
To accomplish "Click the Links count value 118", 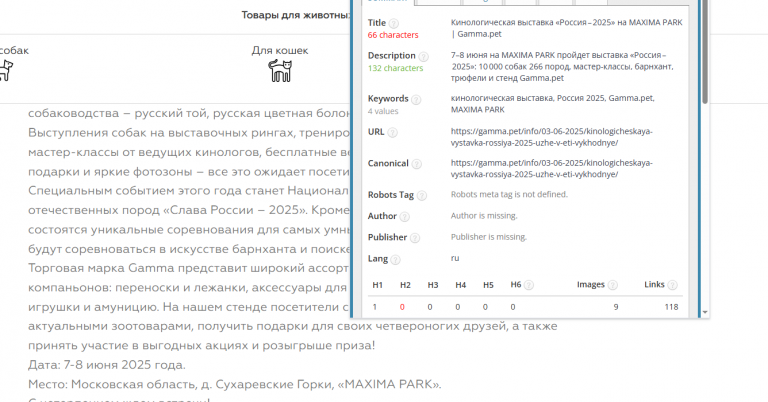I will coord(672,307).
